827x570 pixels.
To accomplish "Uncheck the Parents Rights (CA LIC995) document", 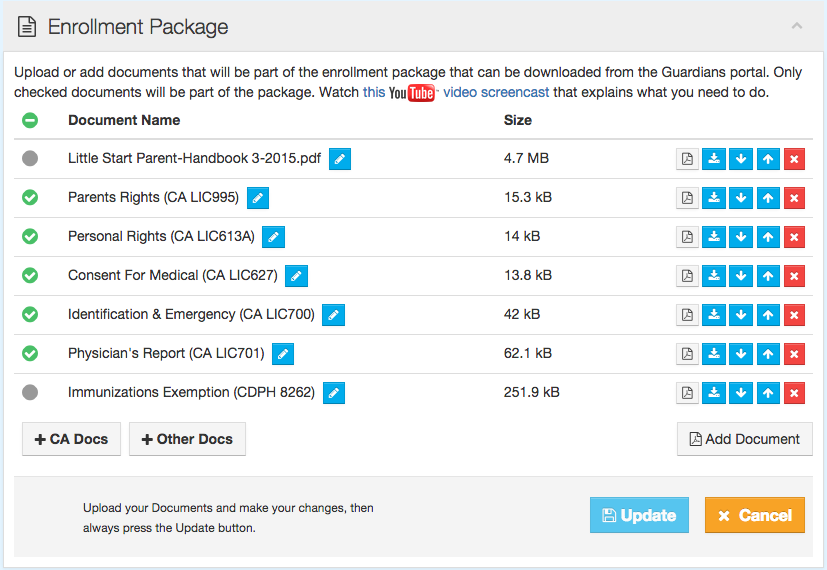I will pyautogui.click(x=30, y=197).
